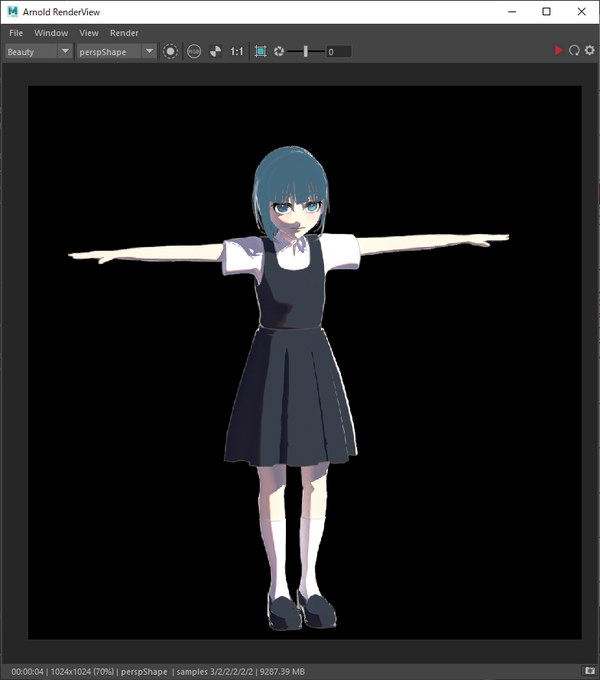600x680 pixels.
Task: Click the exposure value field showing 0
Action: pos(339,52)
